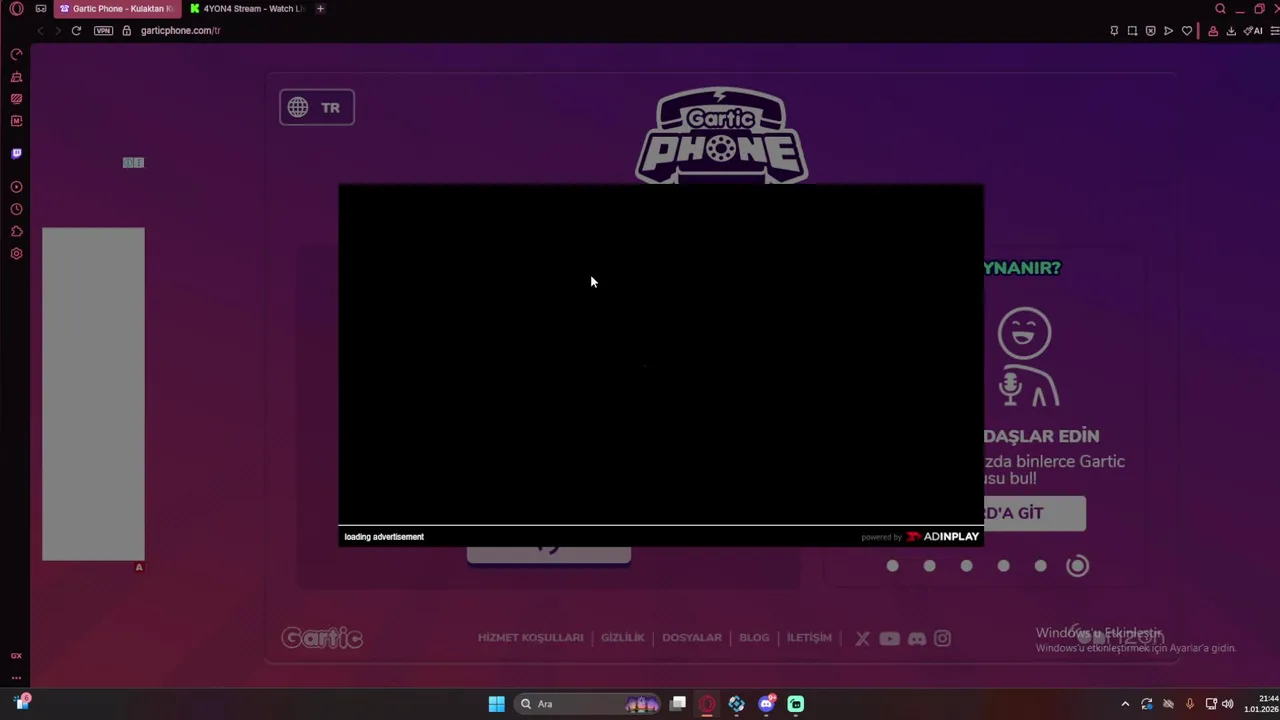The height and width of the screenshot is (720, 1280).
Task: Open Gartic's X social page
Action: pyautogui.click(x=862, y=638)
